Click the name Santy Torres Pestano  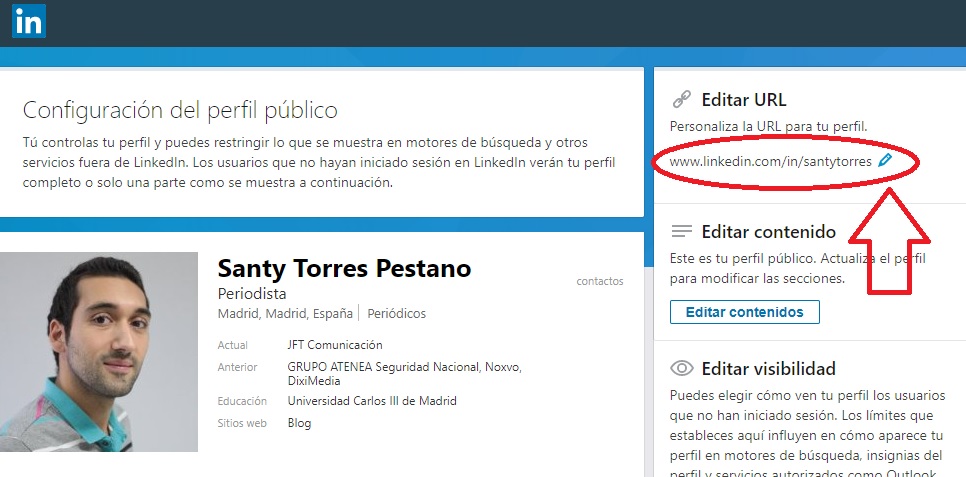pos(344,269)
